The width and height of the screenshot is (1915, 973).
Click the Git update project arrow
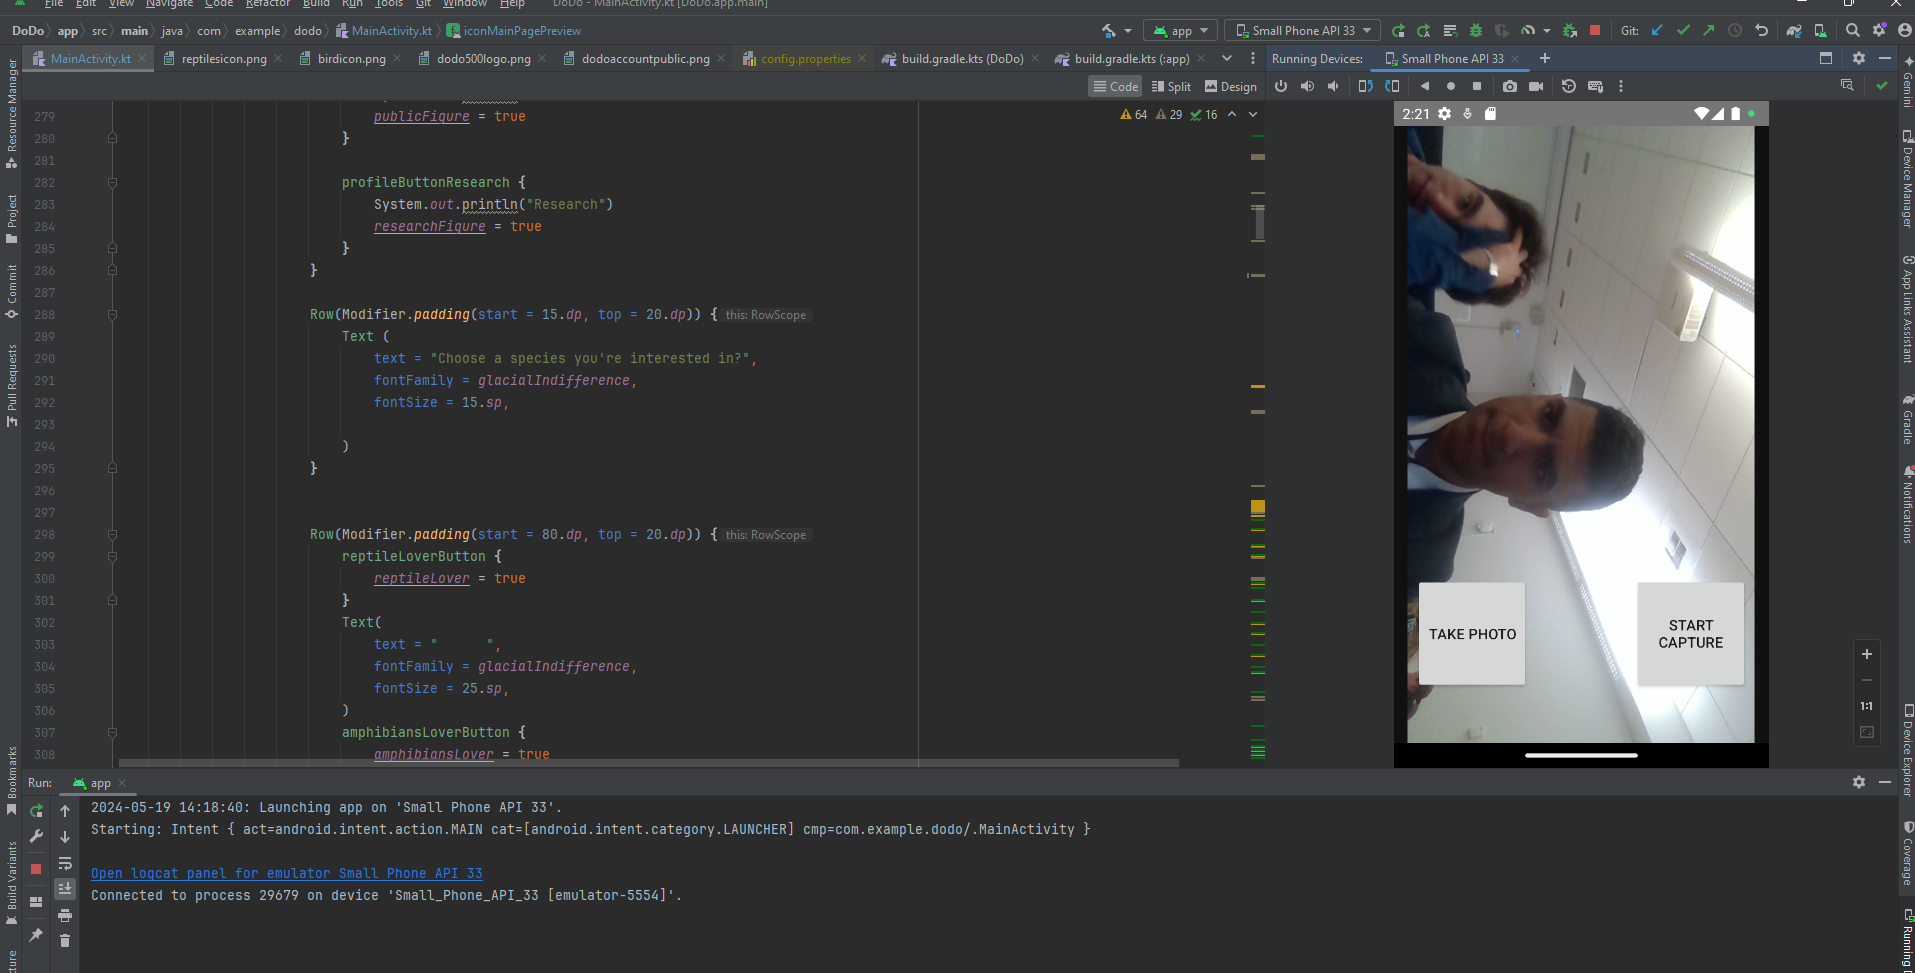pyautogui.click(x=1657, y=31)
